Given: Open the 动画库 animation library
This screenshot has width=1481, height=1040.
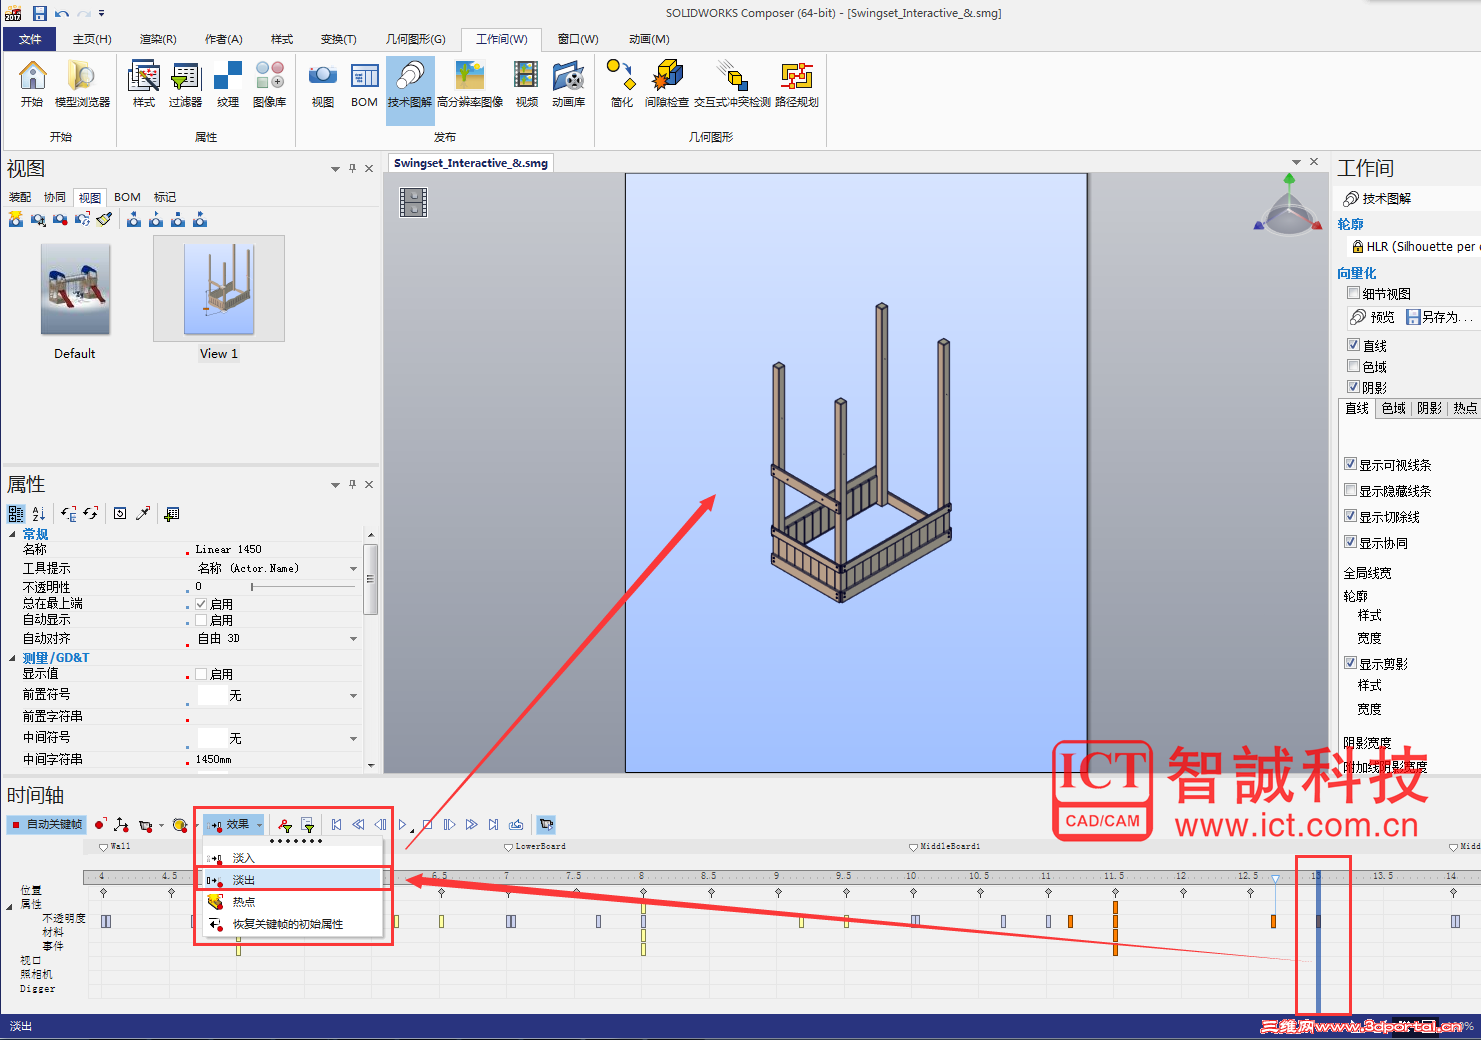Looking at the screenshot, I should (568, 84).
